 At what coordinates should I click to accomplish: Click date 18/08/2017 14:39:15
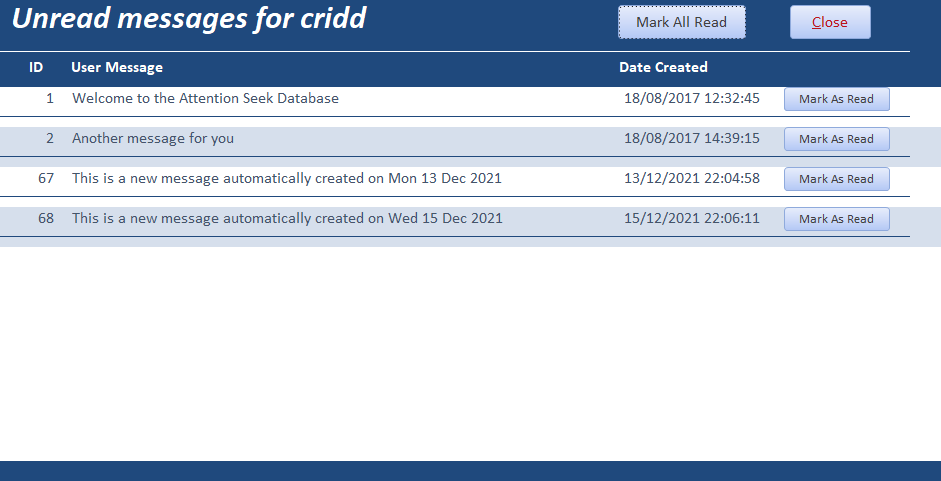[x=692, y=139]
